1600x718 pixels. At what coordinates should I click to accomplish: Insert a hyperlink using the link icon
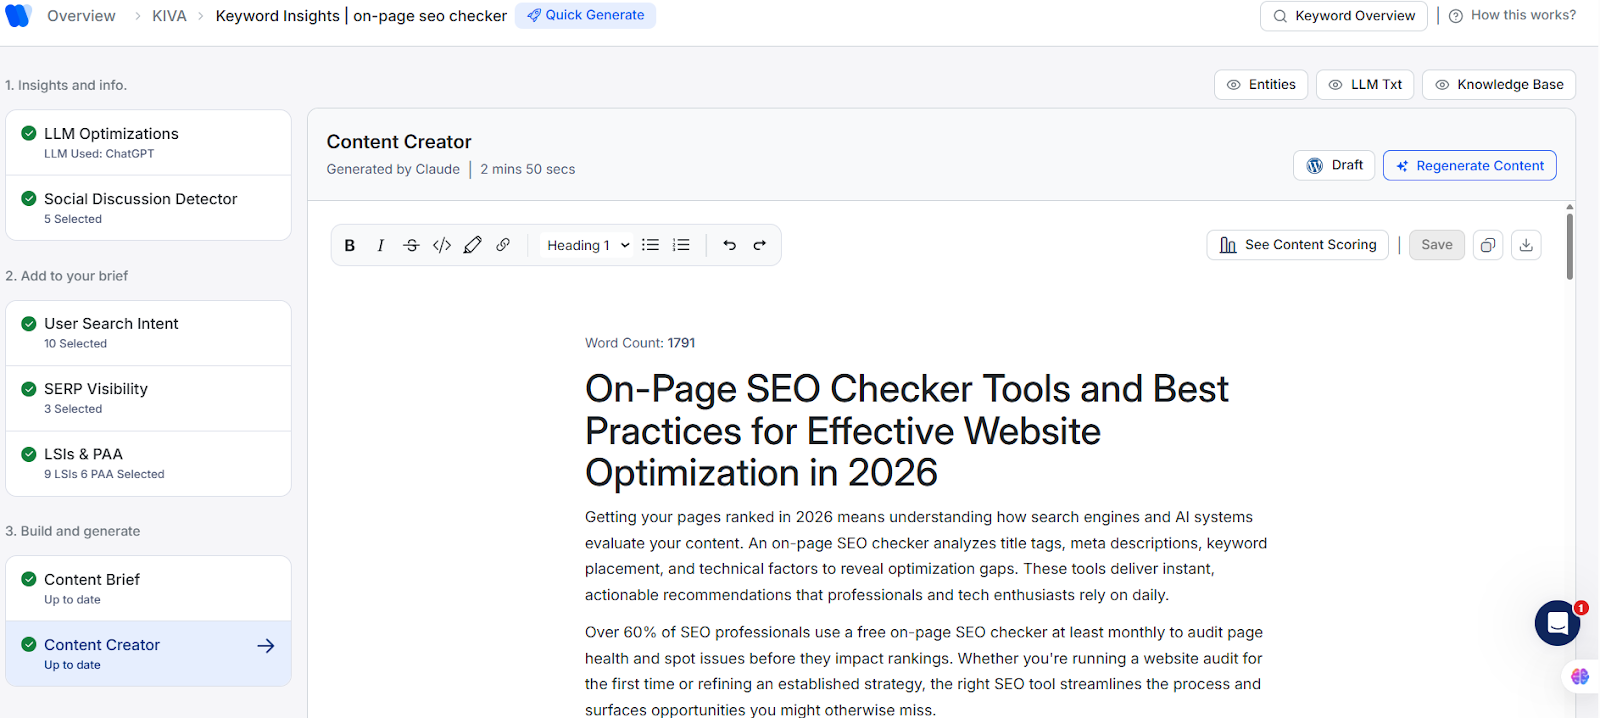[x=503, y=245]
